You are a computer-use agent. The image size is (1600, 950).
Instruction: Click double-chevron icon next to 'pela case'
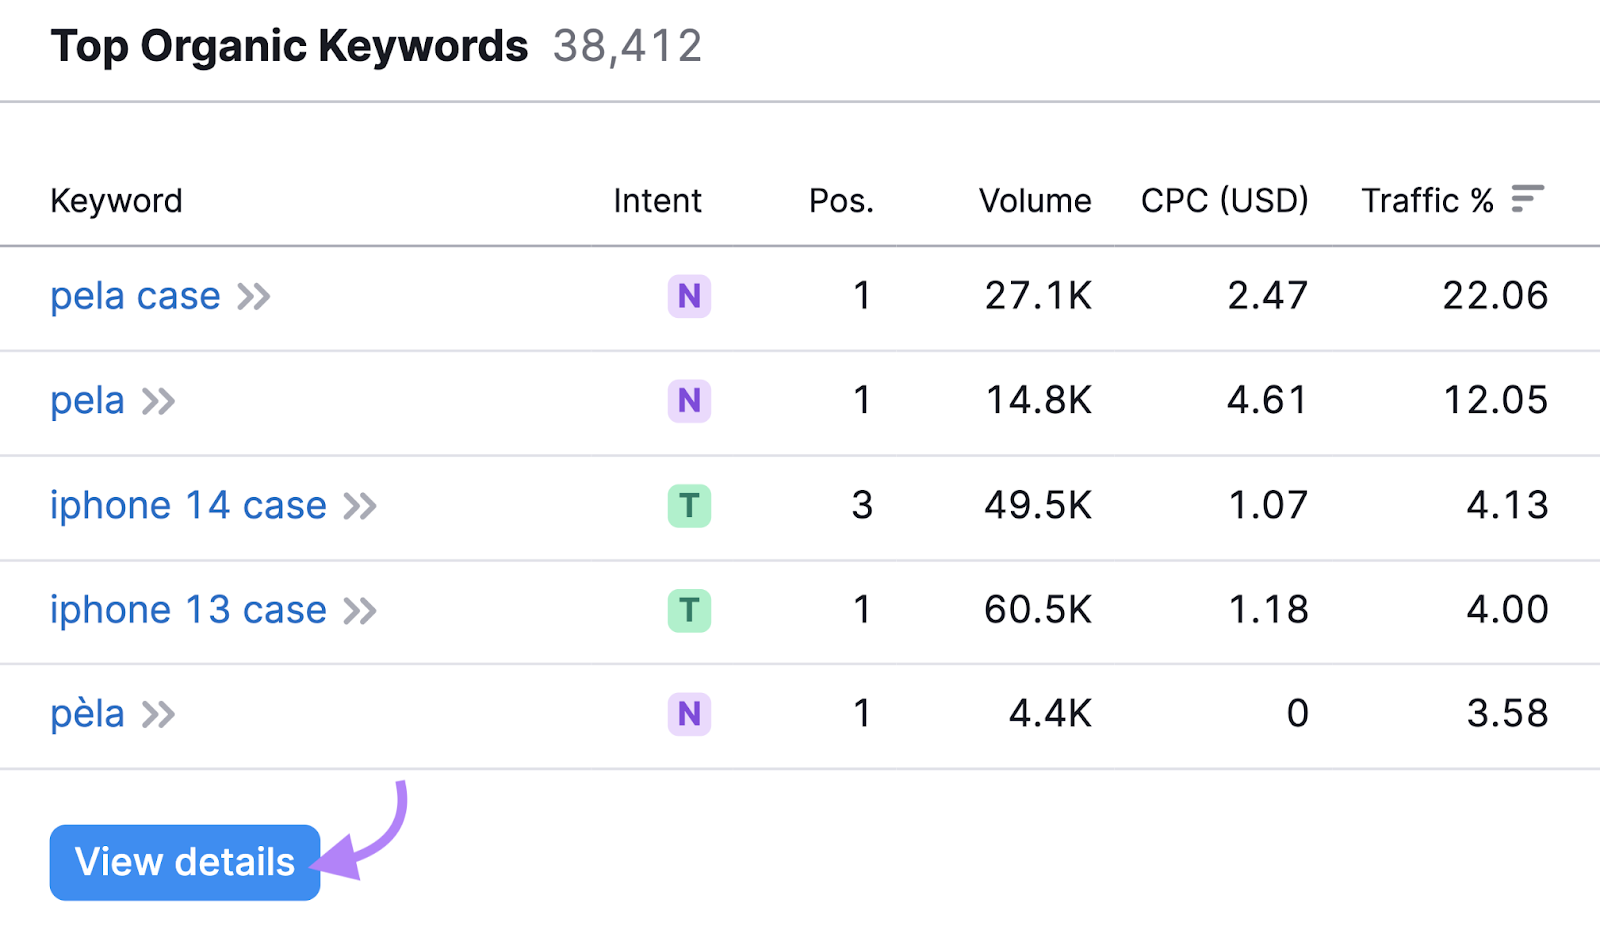[254, 297]
